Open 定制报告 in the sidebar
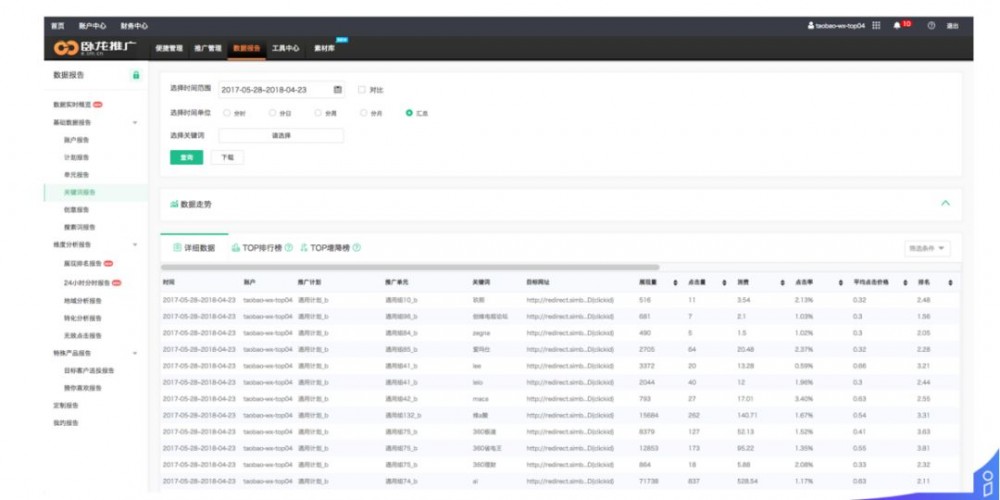 coord(66,406)
